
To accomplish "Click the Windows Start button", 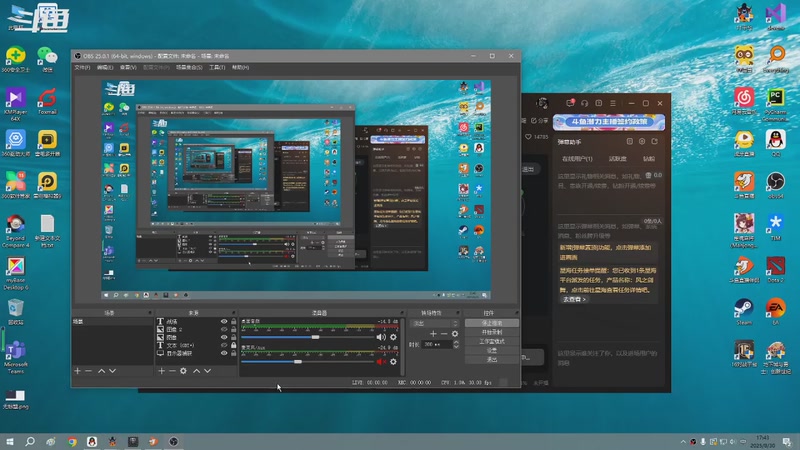I will [x=9, y=441].
